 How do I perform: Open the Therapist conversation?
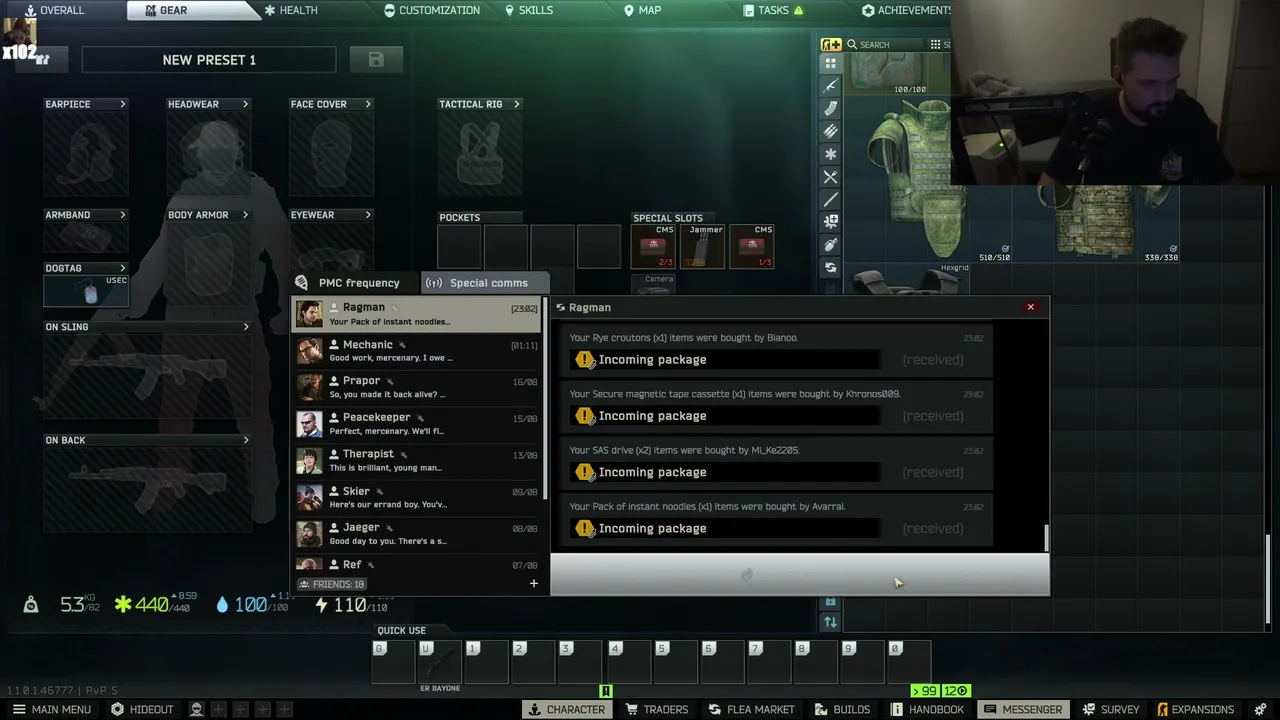pos(418,461)
